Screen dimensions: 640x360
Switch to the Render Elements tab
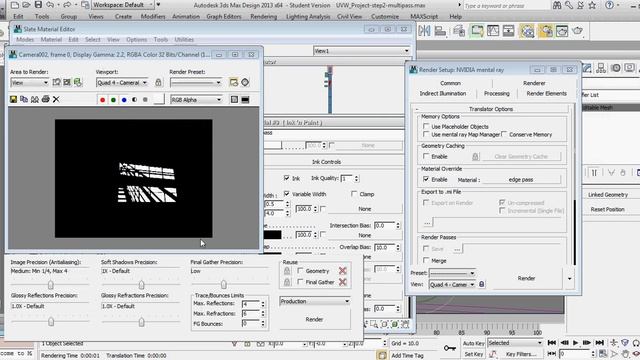547,93
